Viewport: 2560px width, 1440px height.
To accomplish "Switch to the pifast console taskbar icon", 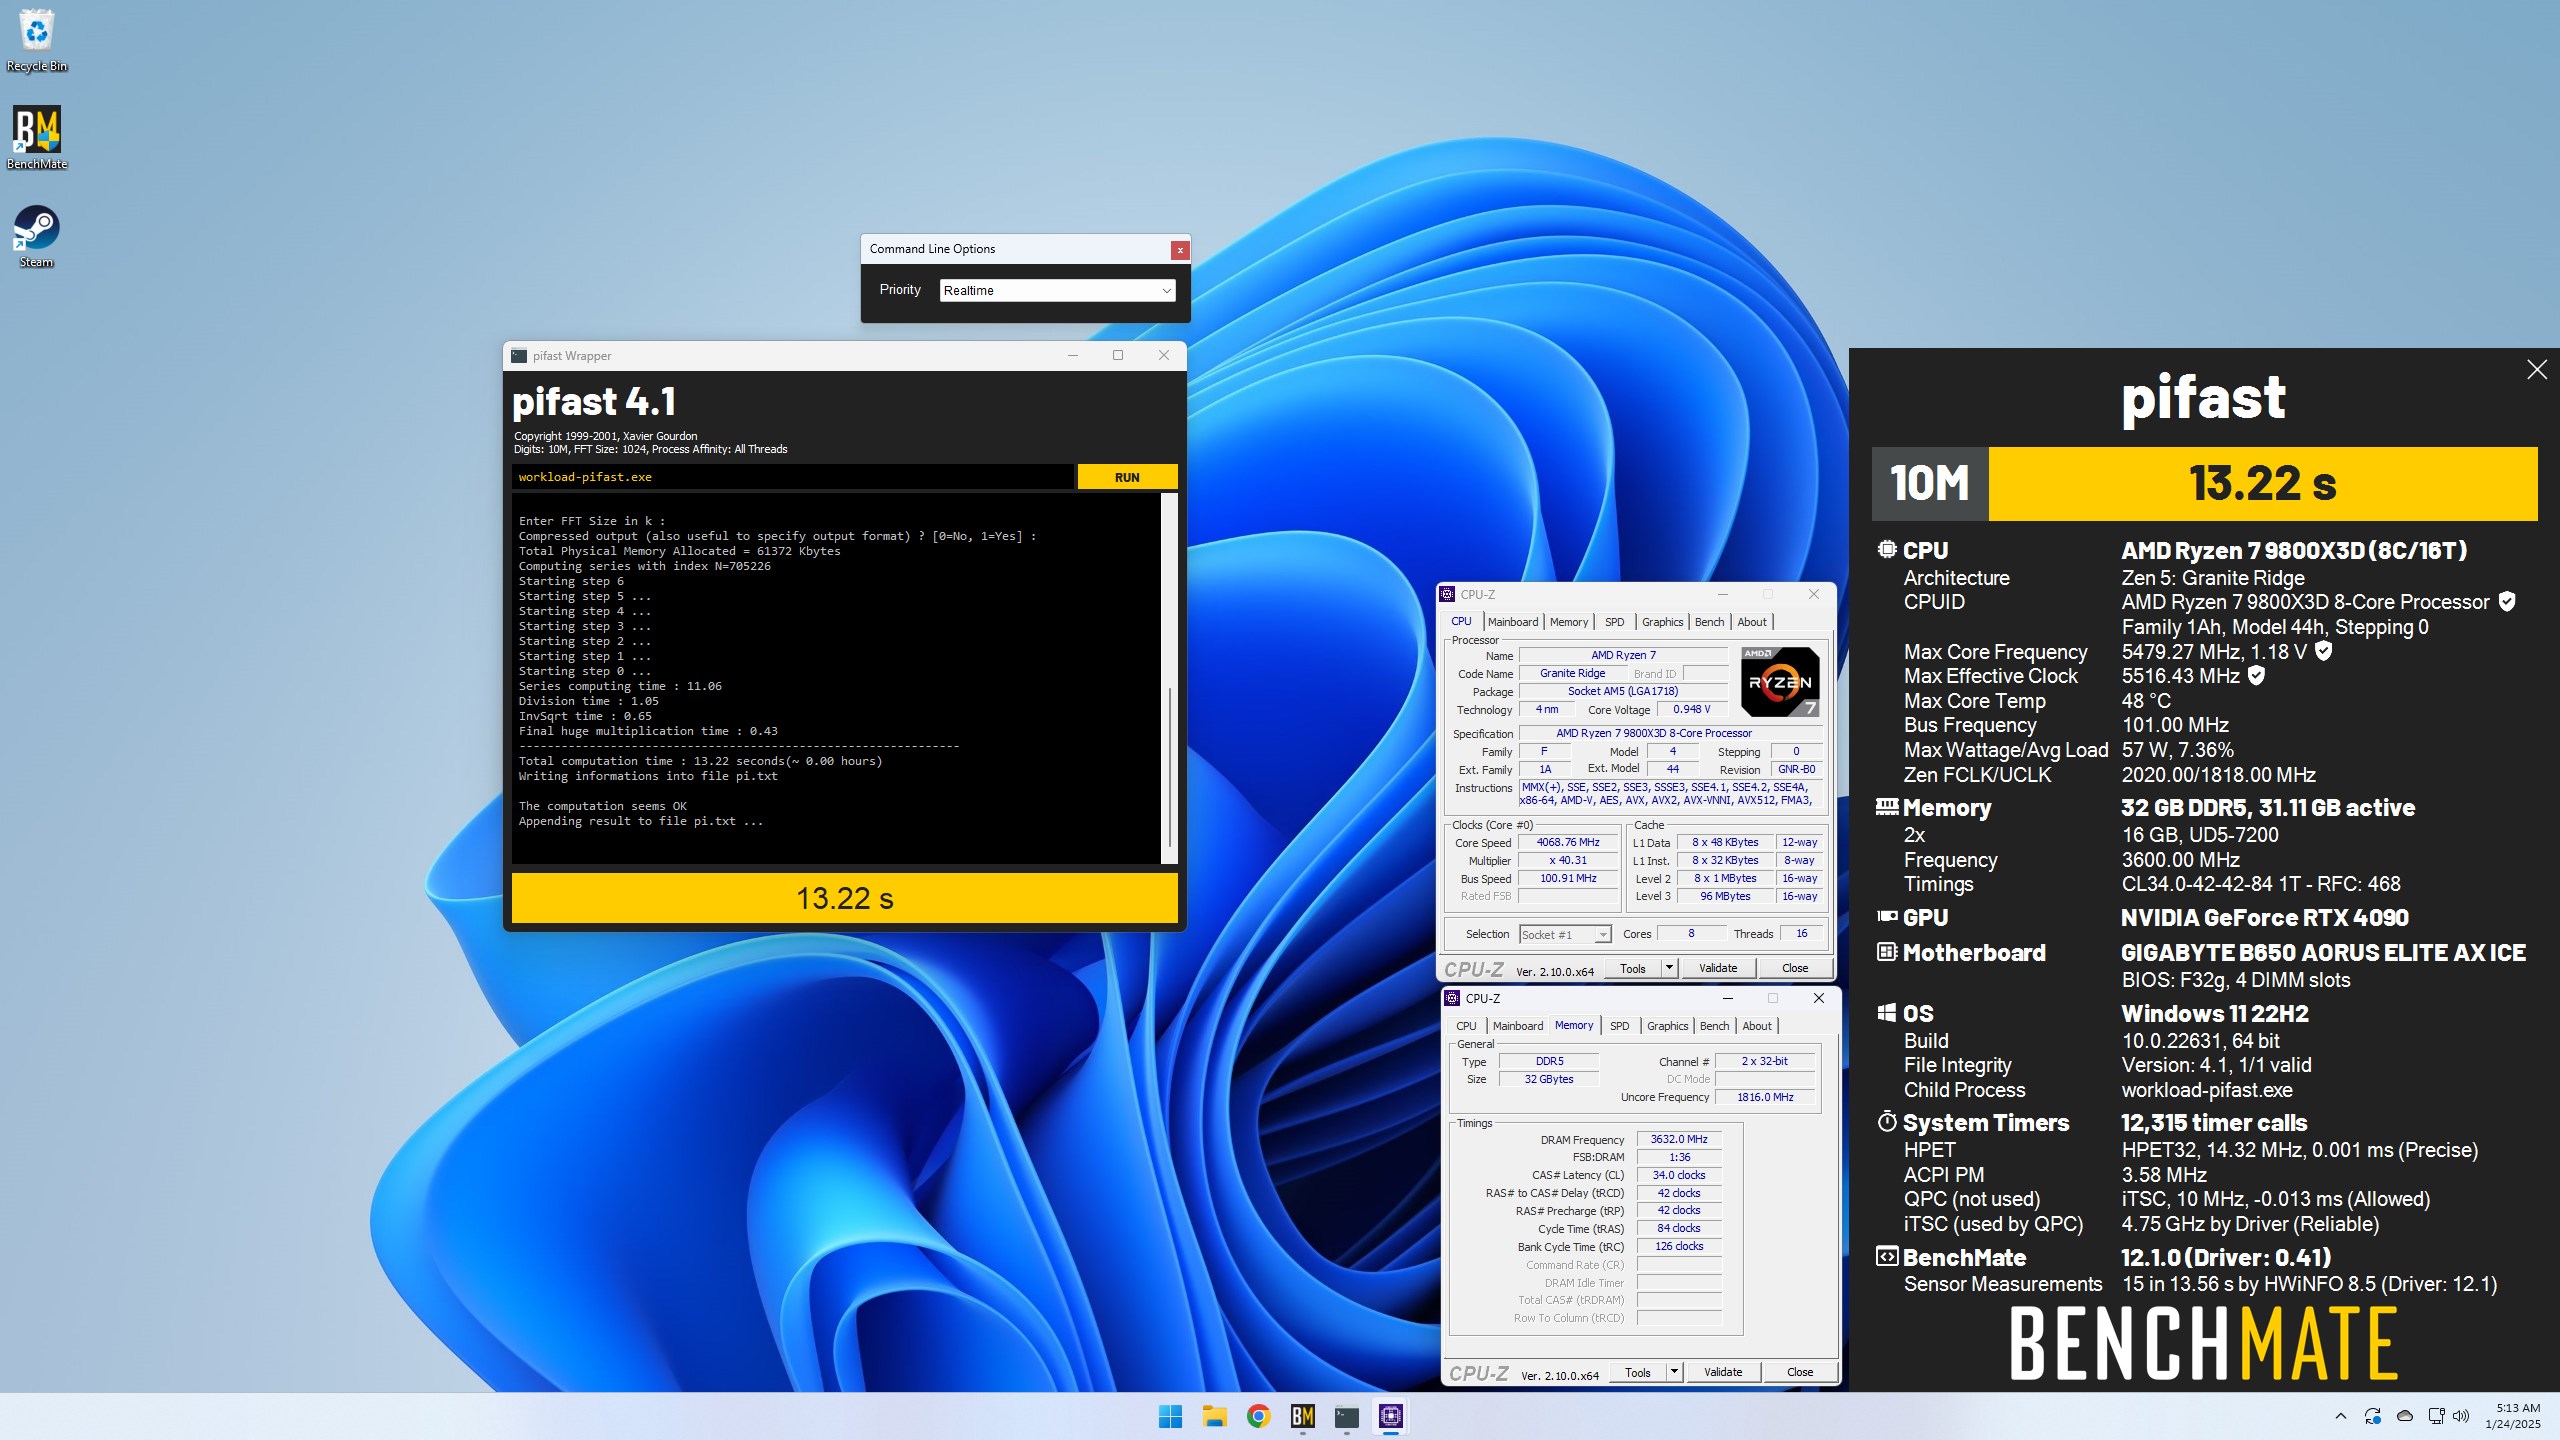I will click(1347, 1416).
